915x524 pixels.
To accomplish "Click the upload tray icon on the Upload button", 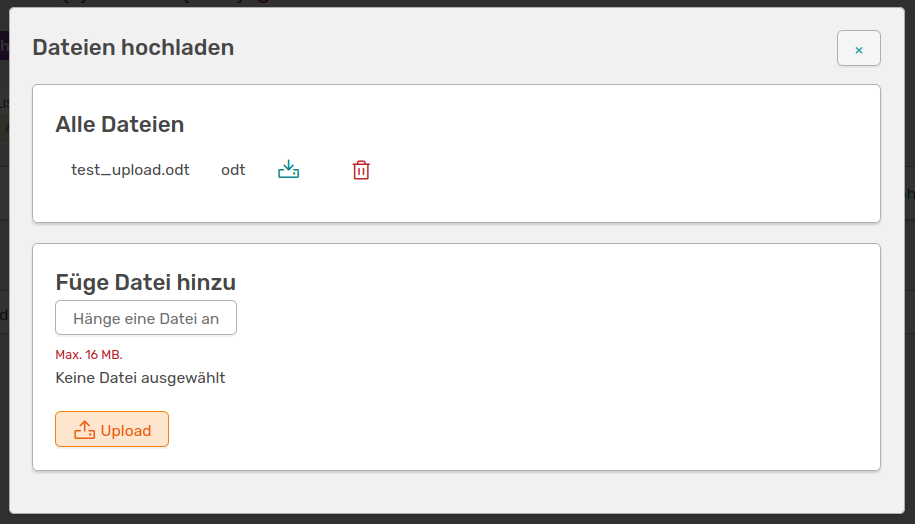I will click(x=85, y=430).
